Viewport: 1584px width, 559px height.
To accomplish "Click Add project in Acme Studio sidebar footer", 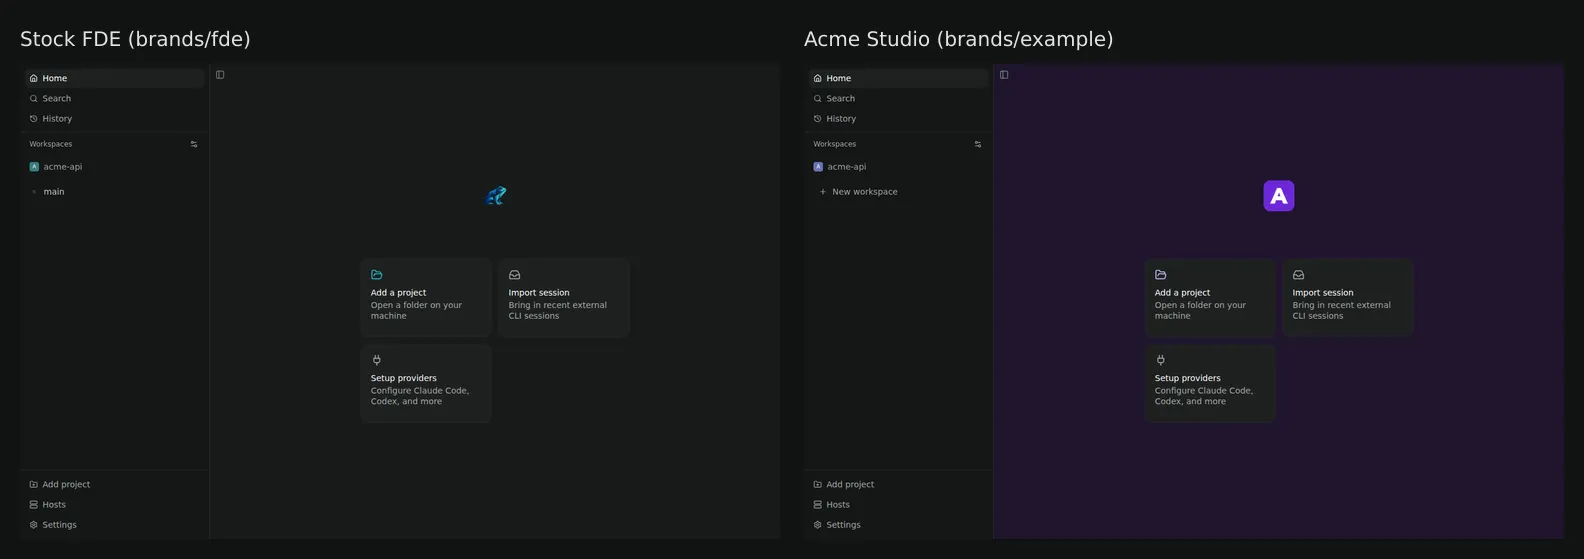I will pyautogui.click(x=898, y=484).
